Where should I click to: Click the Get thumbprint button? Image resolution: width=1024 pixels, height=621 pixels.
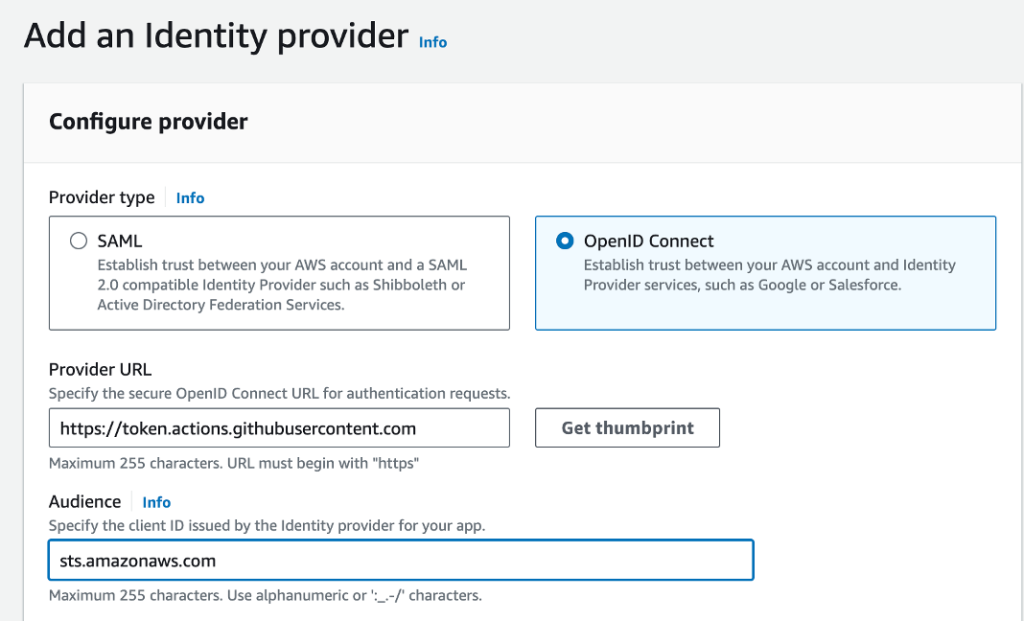point(627,428)
